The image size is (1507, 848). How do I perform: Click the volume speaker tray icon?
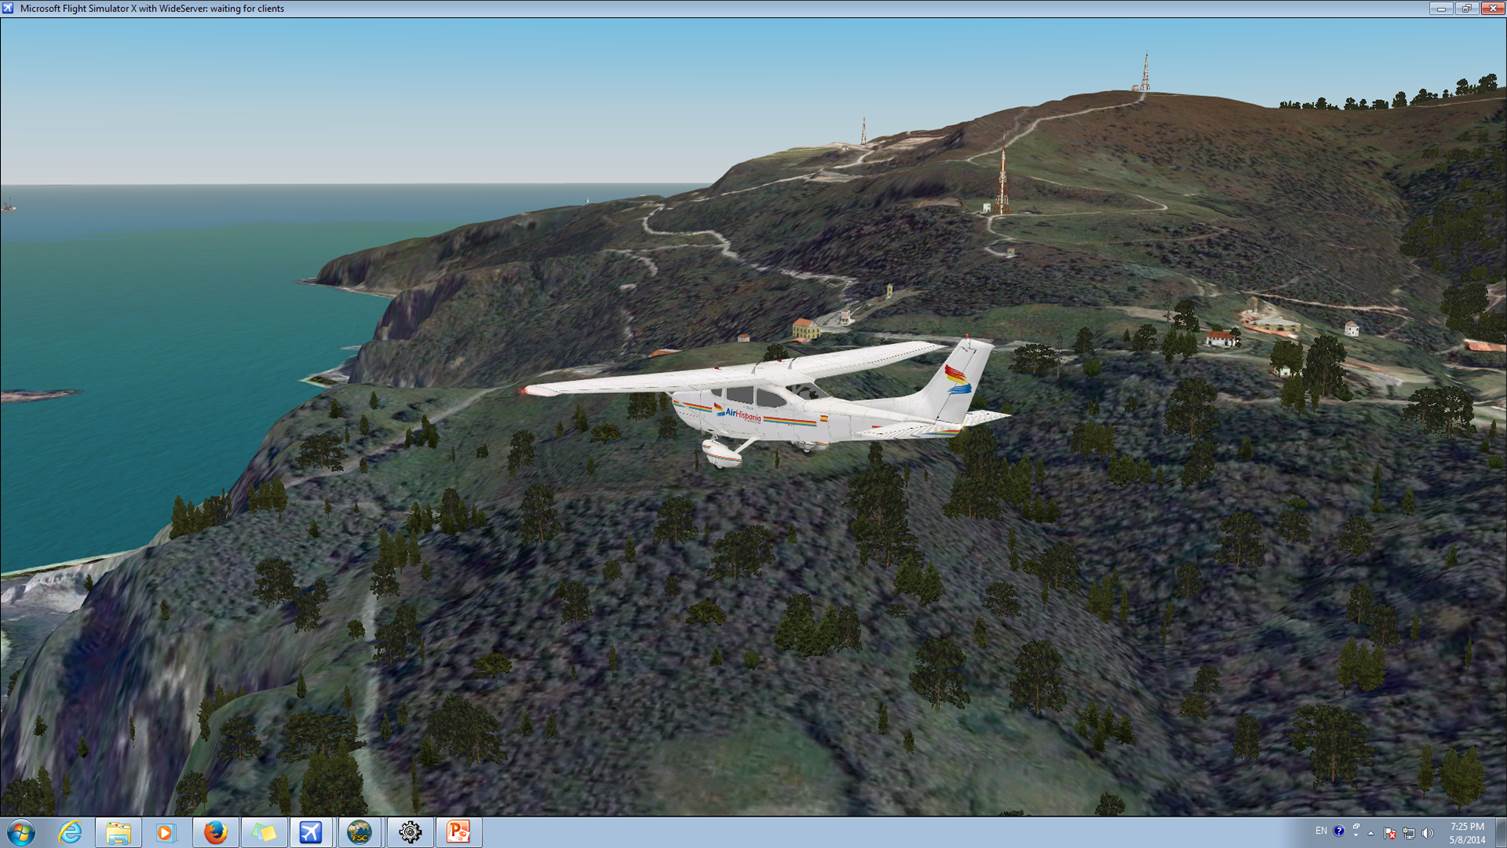click(x=1427, y=833)
